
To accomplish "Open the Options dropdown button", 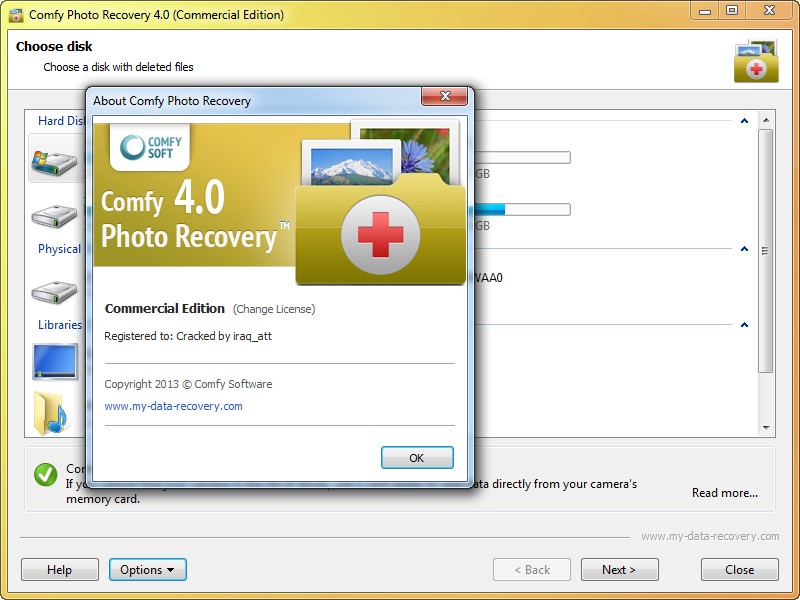I will pos(147,569).
